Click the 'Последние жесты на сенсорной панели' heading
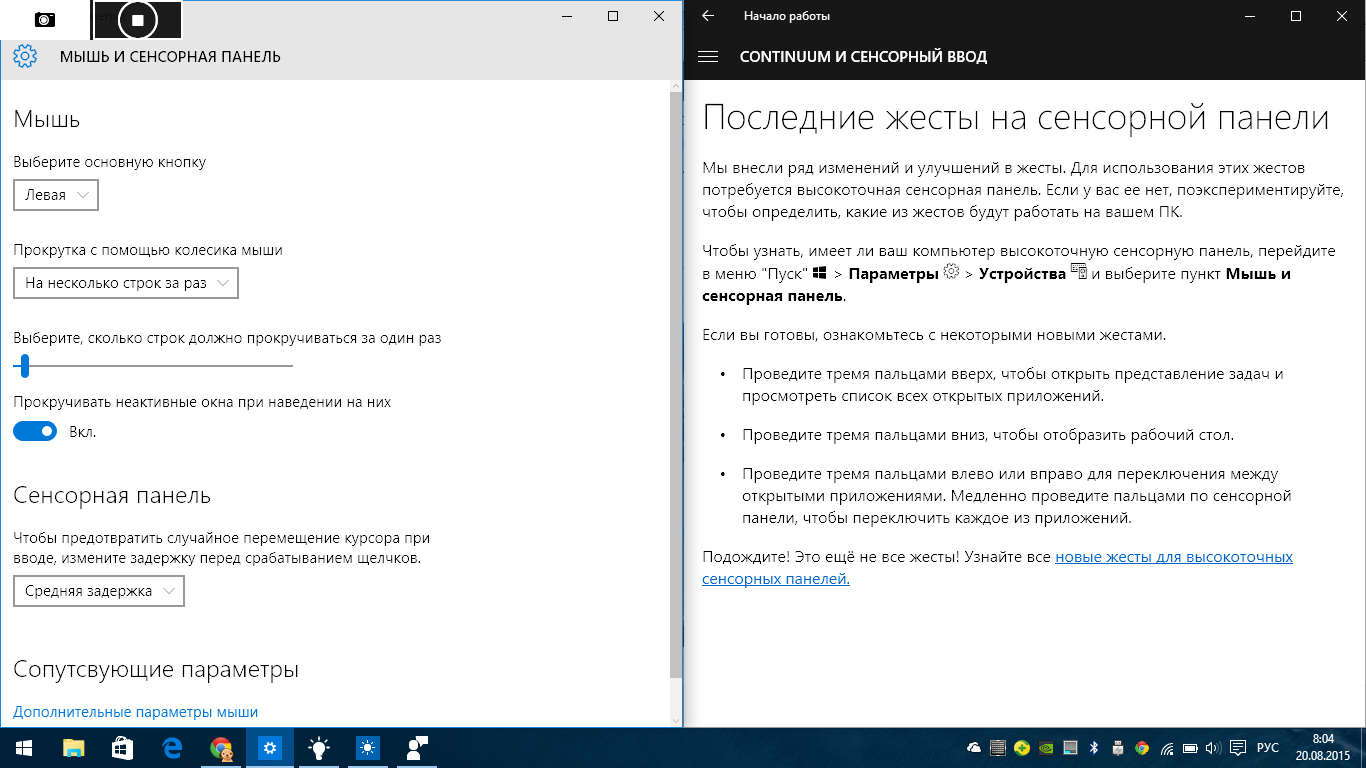1366x768 pixels. pos(1016,117)
